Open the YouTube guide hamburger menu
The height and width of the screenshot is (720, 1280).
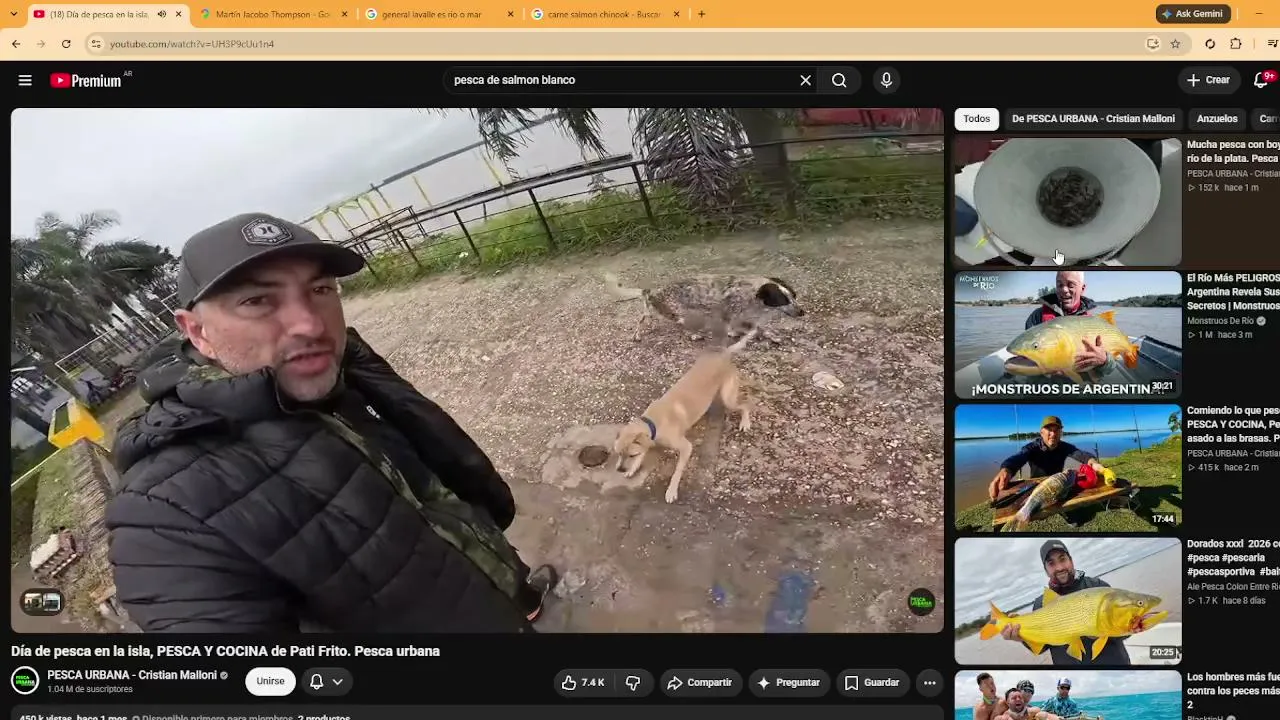point(25,80)
